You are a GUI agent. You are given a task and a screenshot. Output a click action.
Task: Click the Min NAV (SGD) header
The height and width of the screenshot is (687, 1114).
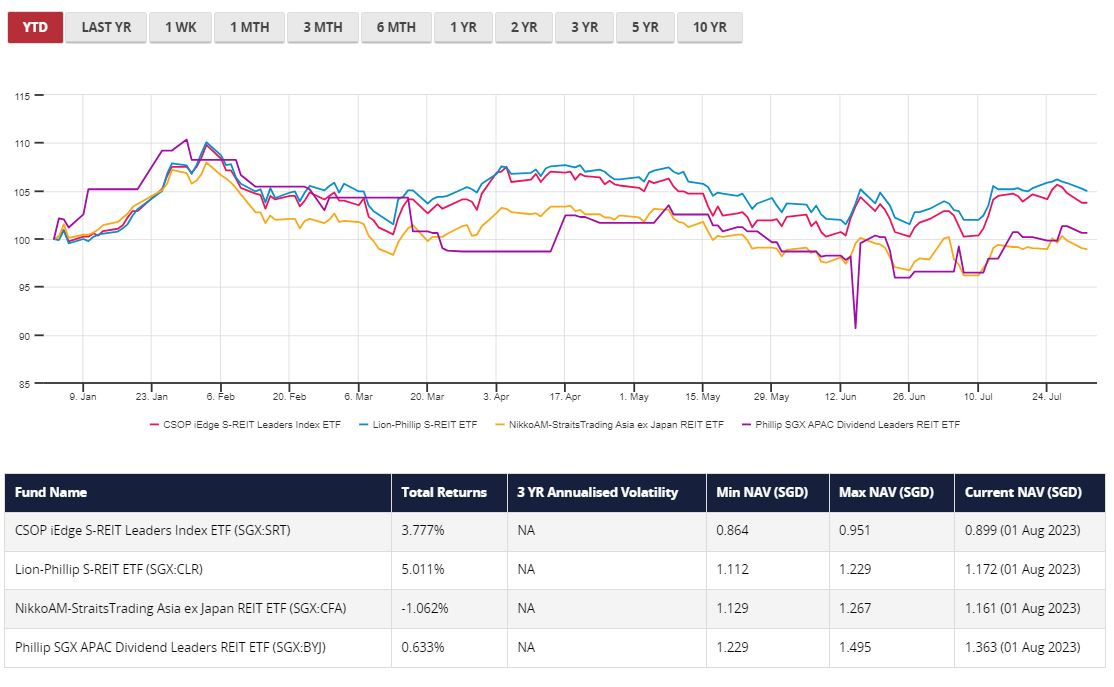click(768, 492)
